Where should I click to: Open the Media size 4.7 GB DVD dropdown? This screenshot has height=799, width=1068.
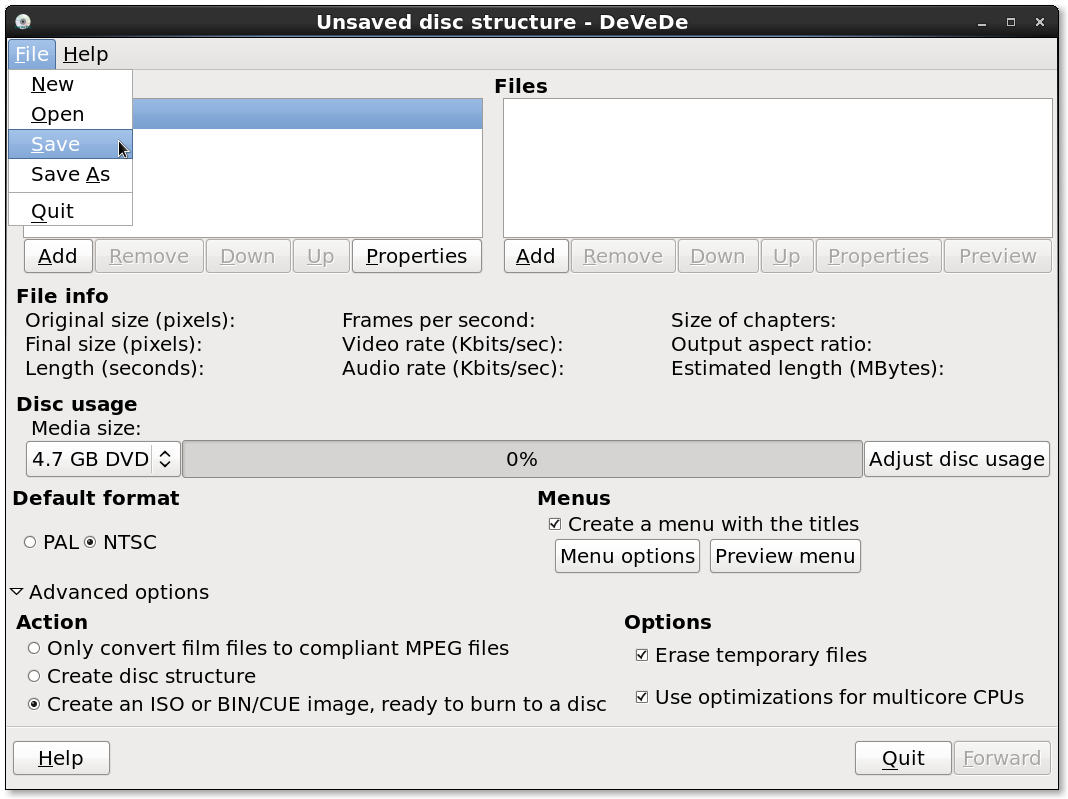point(103,459)
